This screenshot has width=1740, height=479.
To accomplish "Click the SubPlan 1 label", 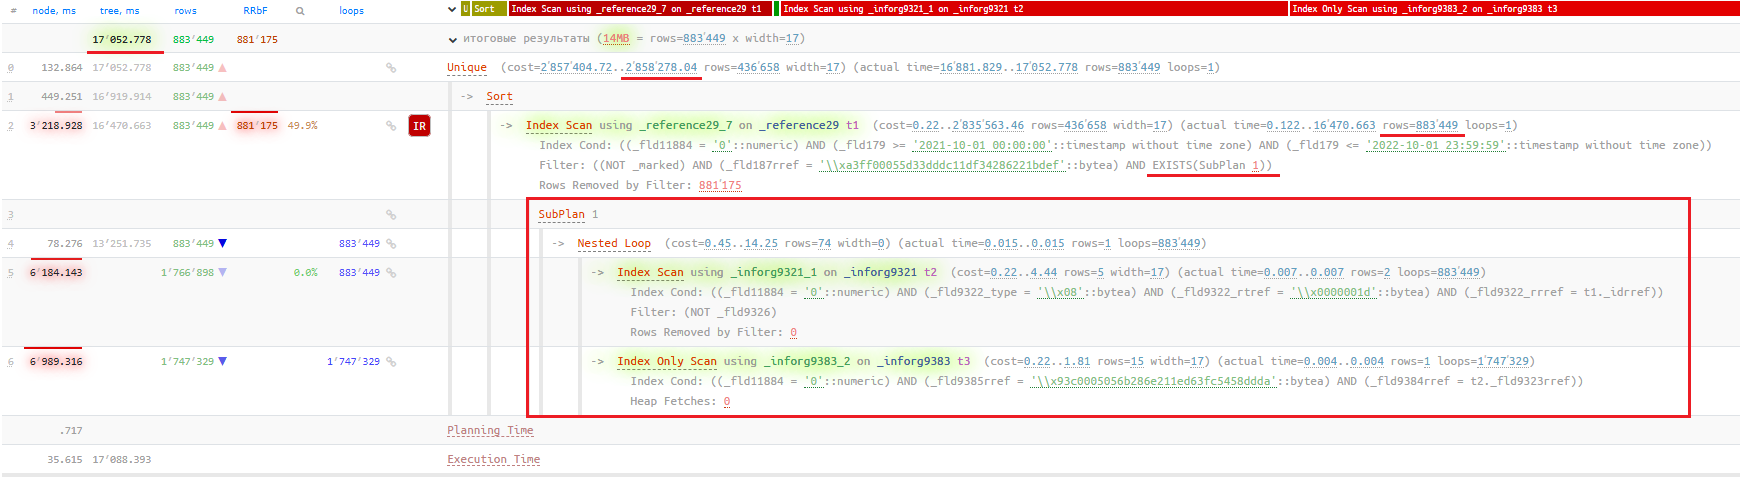I will [568, 215].
